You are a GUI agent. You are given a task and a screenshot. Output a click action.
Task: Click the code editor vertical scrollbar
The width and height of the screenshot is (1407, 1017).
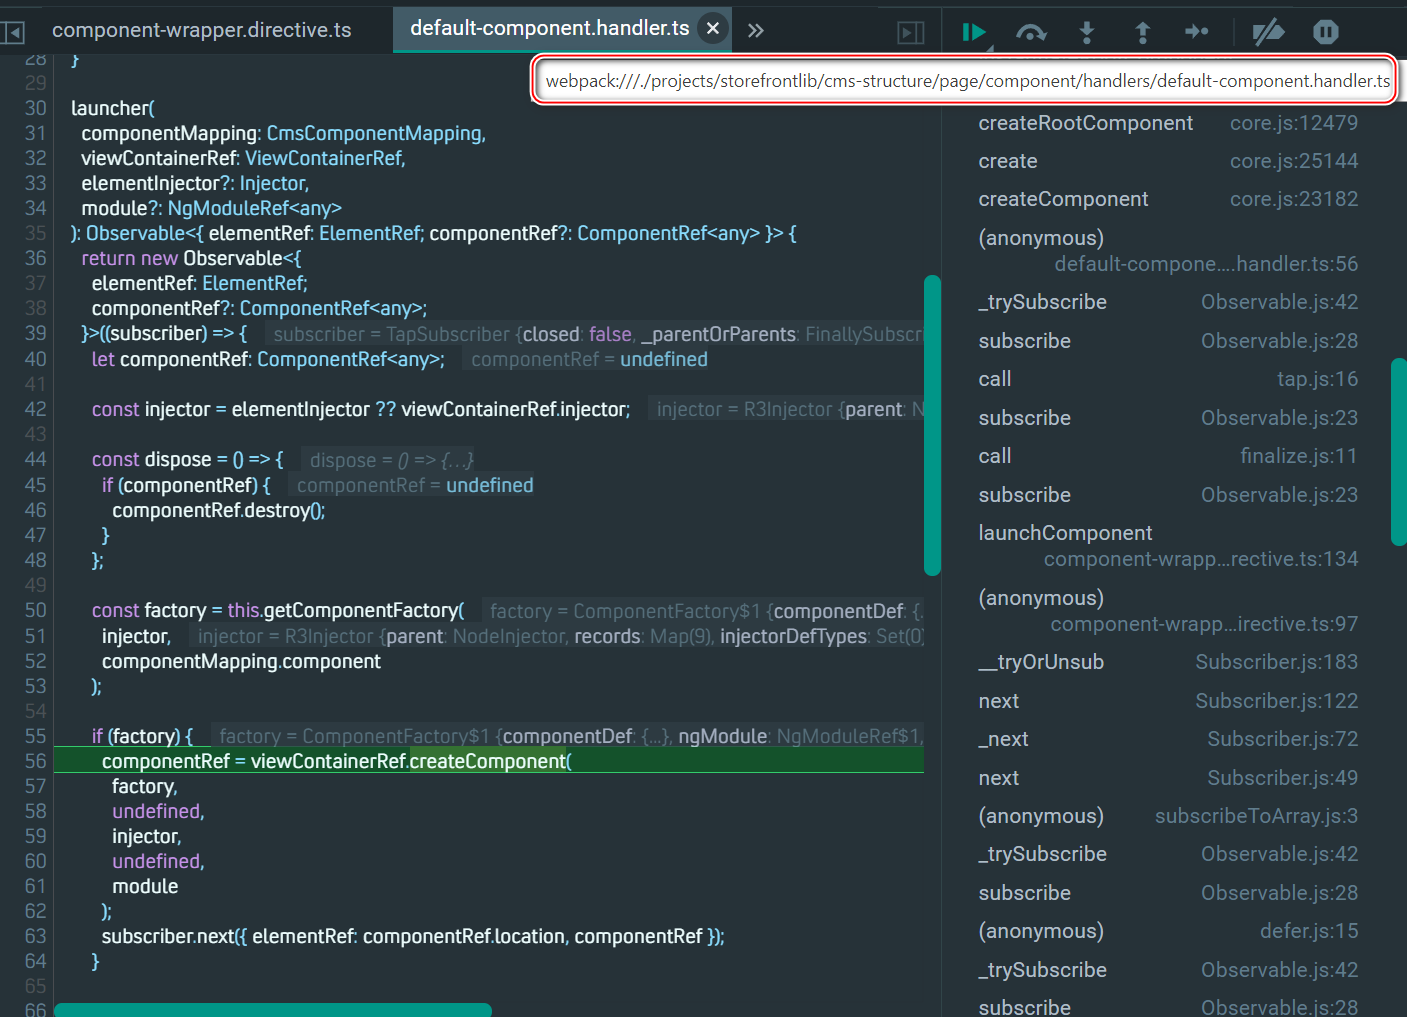click(x=932, y=425)
